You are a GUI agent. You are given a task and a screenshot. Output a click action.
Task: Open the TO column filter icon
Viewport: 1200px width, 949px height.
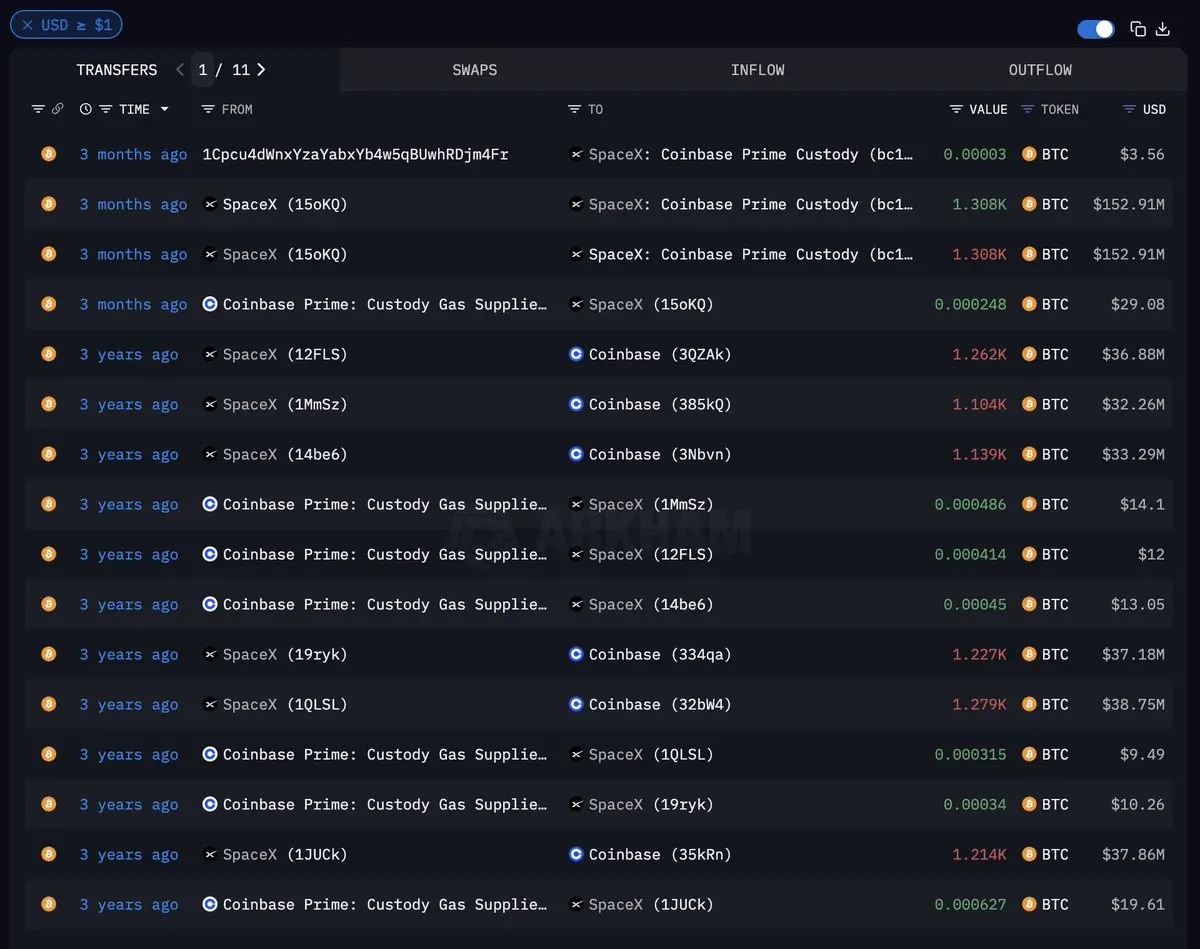[574, 109]
